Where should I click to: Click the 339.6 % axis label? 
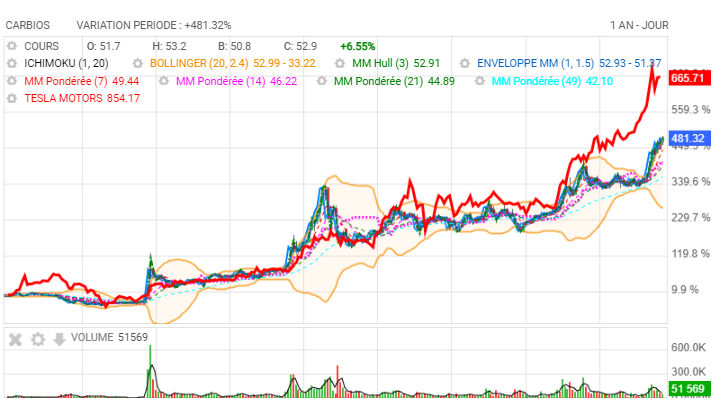point(690,182)
